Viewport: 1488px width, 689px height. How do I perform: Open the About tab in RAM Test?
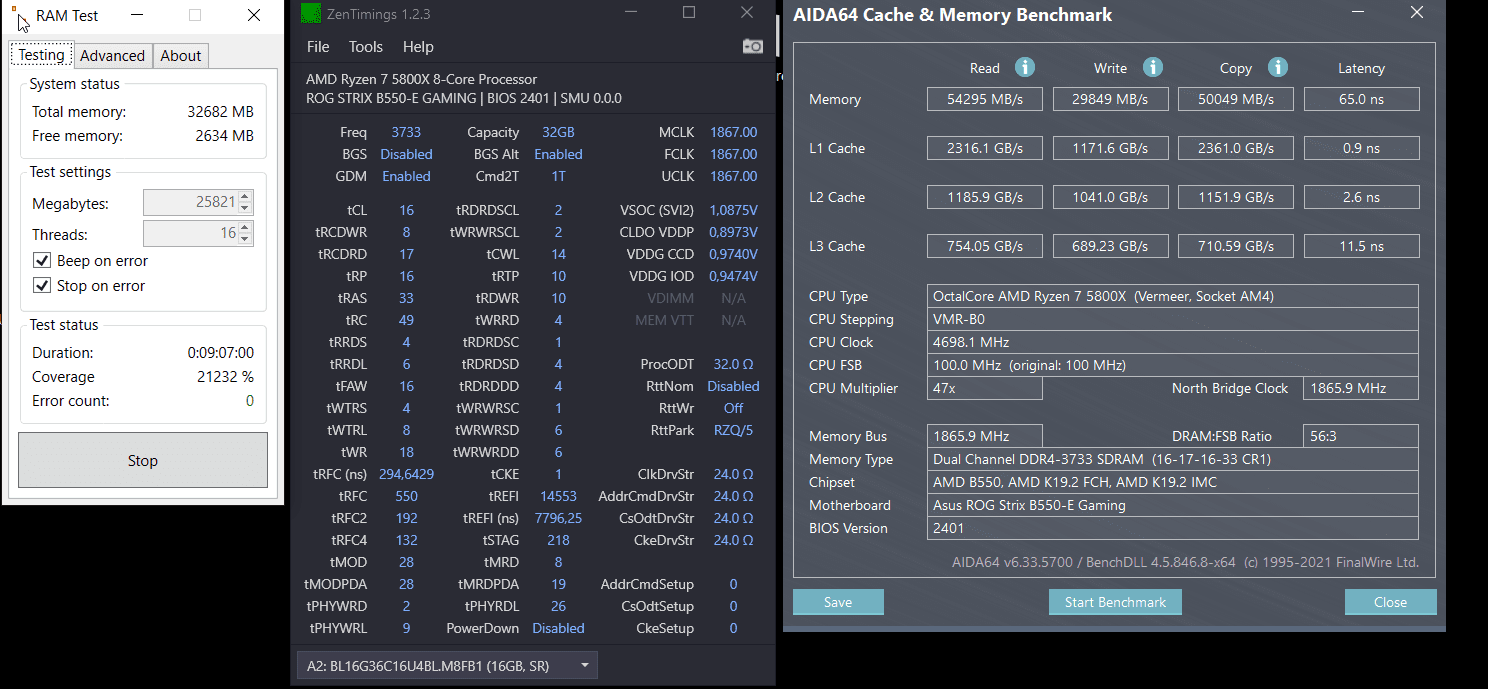point(181,56)
